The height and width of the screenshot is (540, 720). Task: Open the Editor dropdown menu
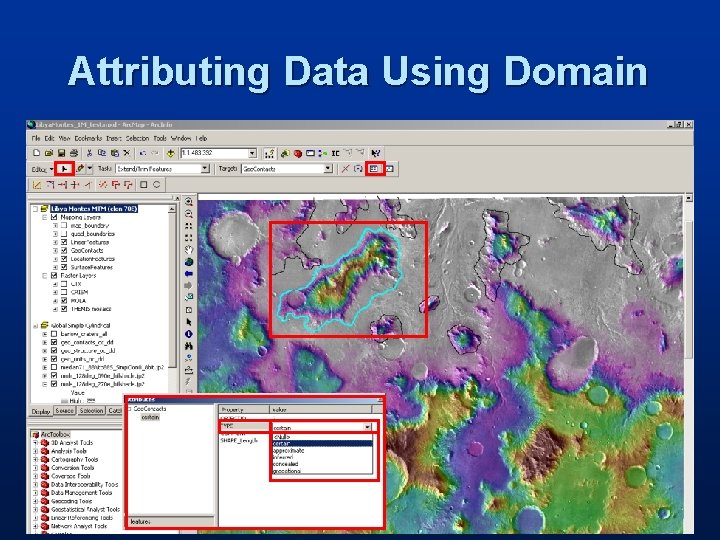42,169
